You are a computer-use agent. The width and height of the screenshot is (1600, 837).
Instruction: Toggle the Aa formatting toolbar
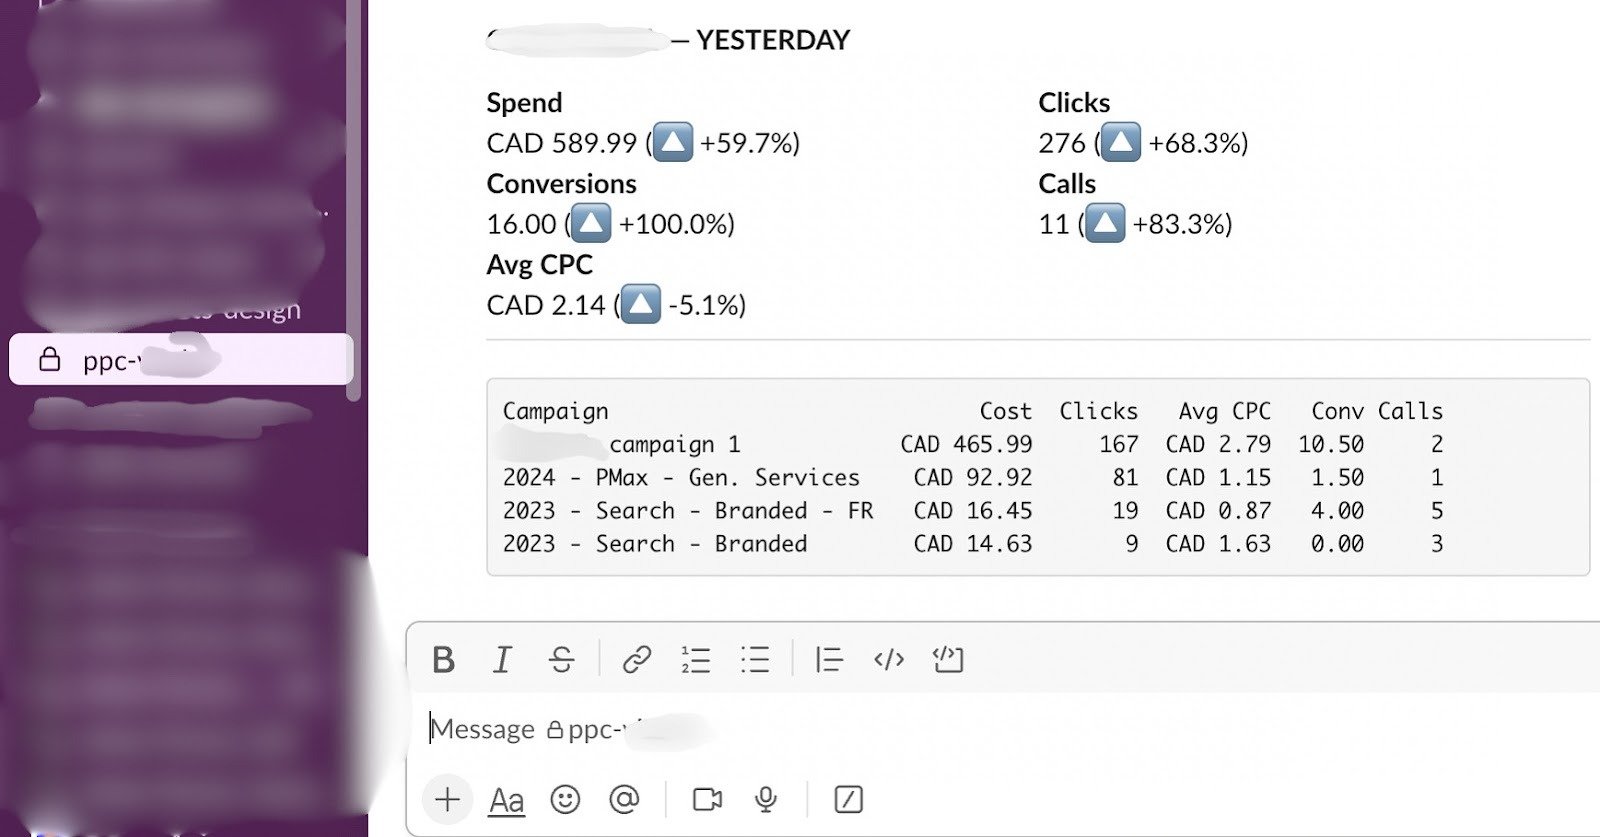[506, 800]
